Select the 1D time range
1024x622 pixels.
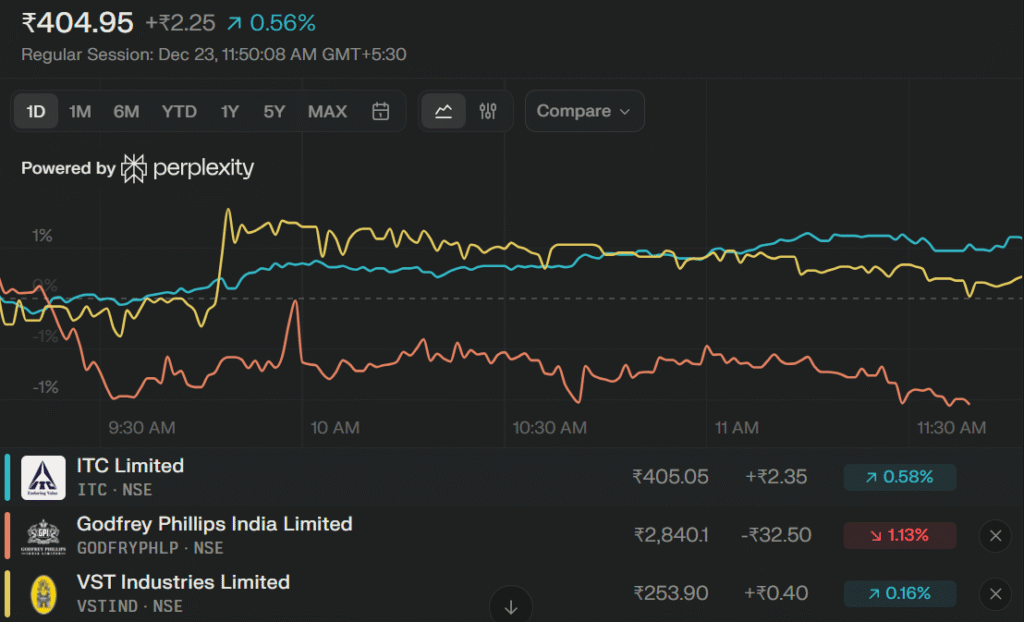pyautogui.click(x=36, y=111)
